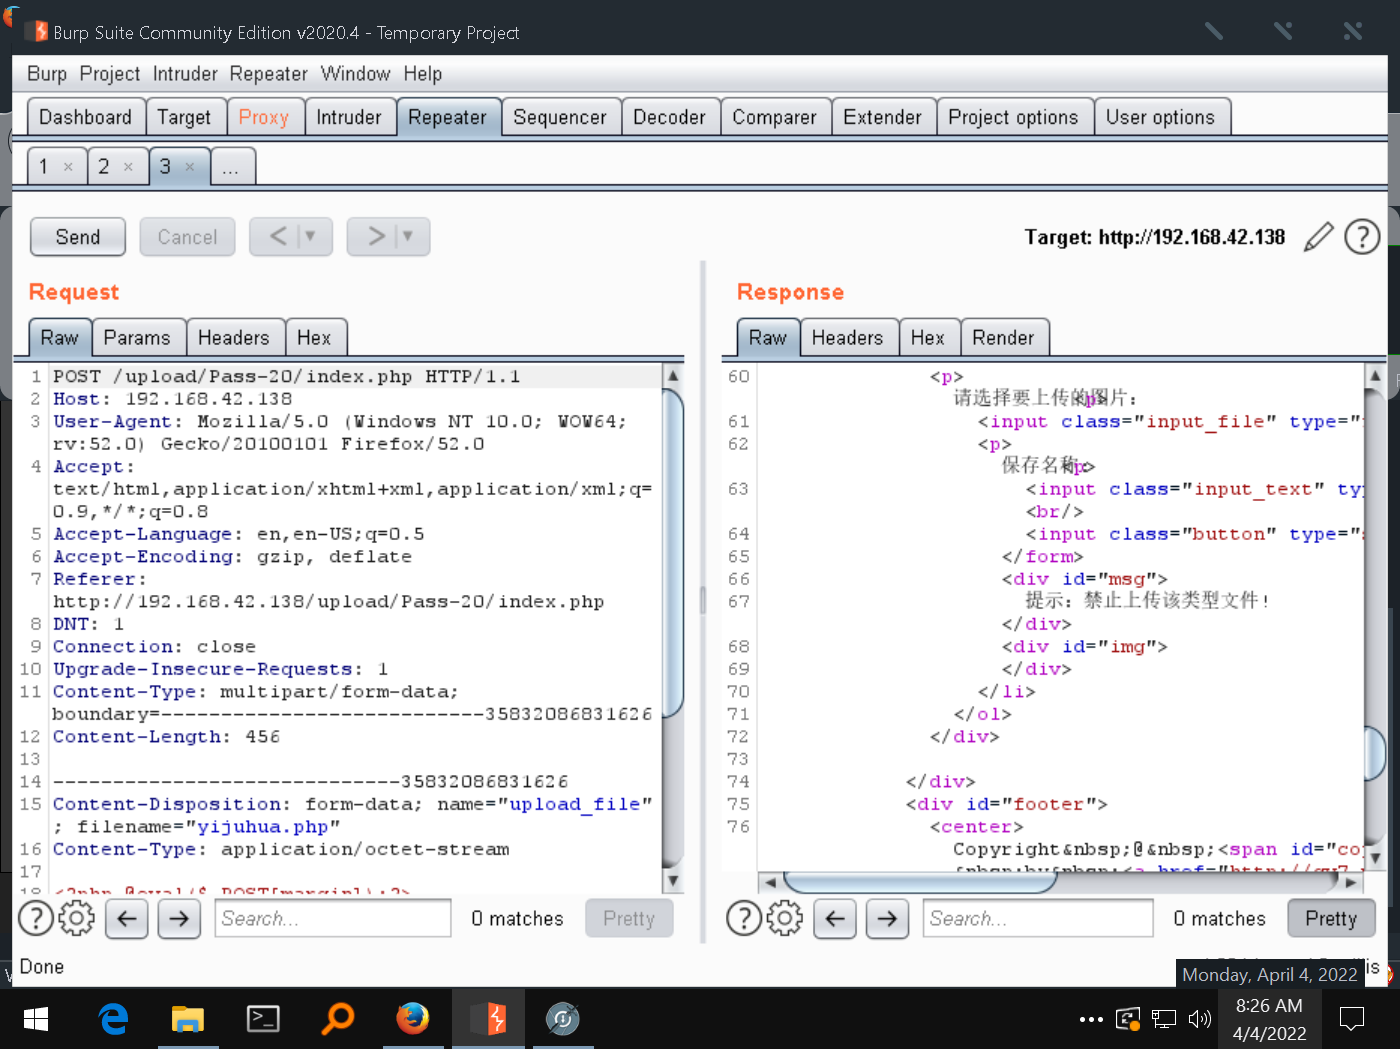Switch to Comparer tab

[x=775, y=117]
